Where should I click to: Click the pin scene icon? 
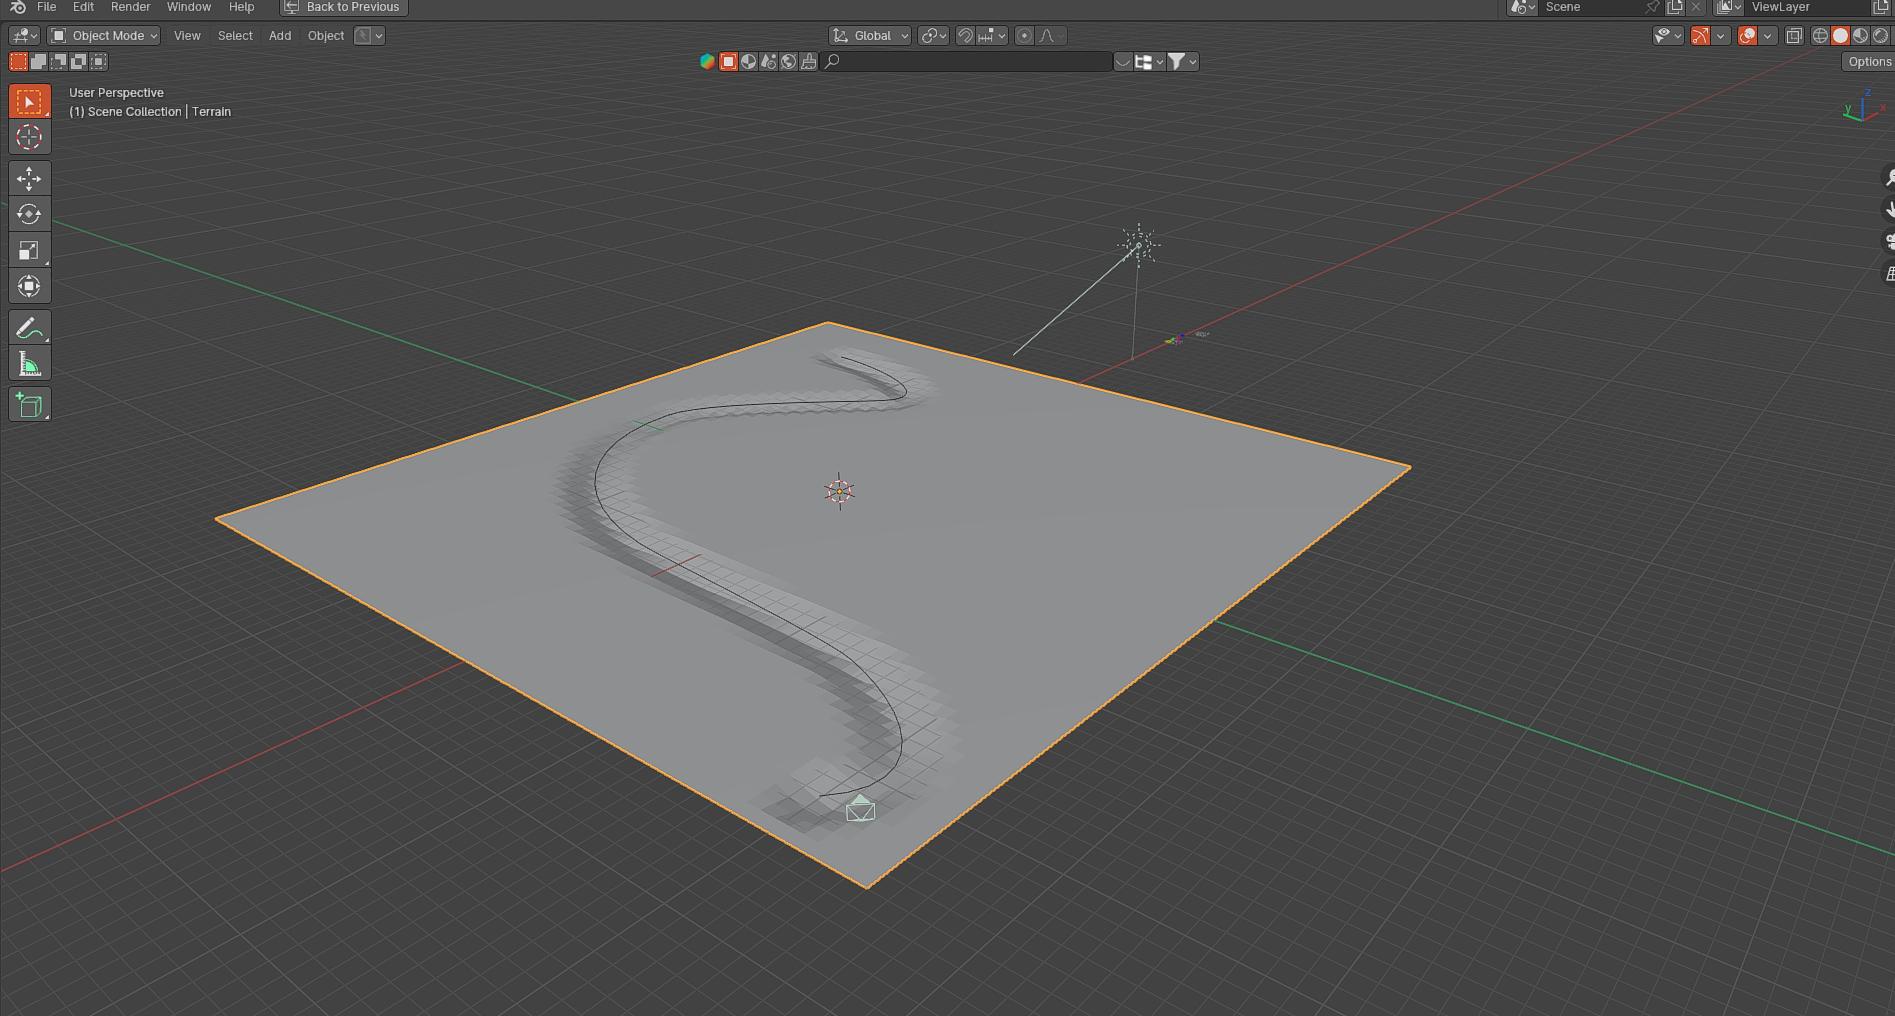(1652, 7)
